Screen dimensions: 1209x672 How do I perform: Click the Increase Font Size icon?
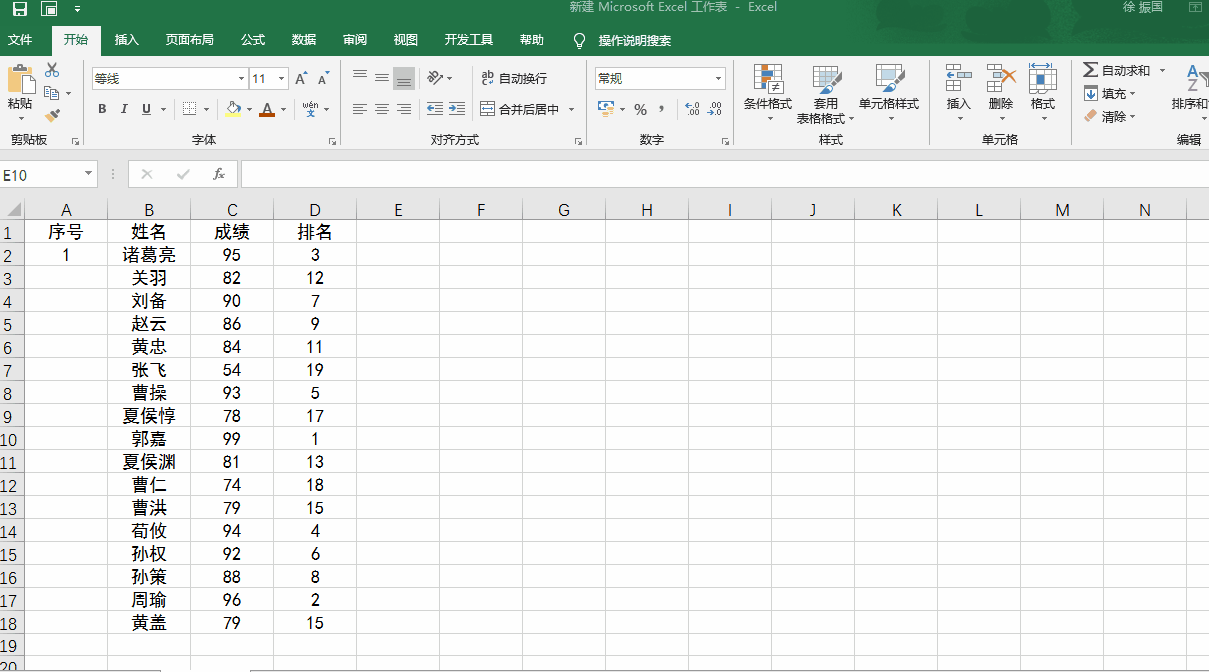[301, 78]
